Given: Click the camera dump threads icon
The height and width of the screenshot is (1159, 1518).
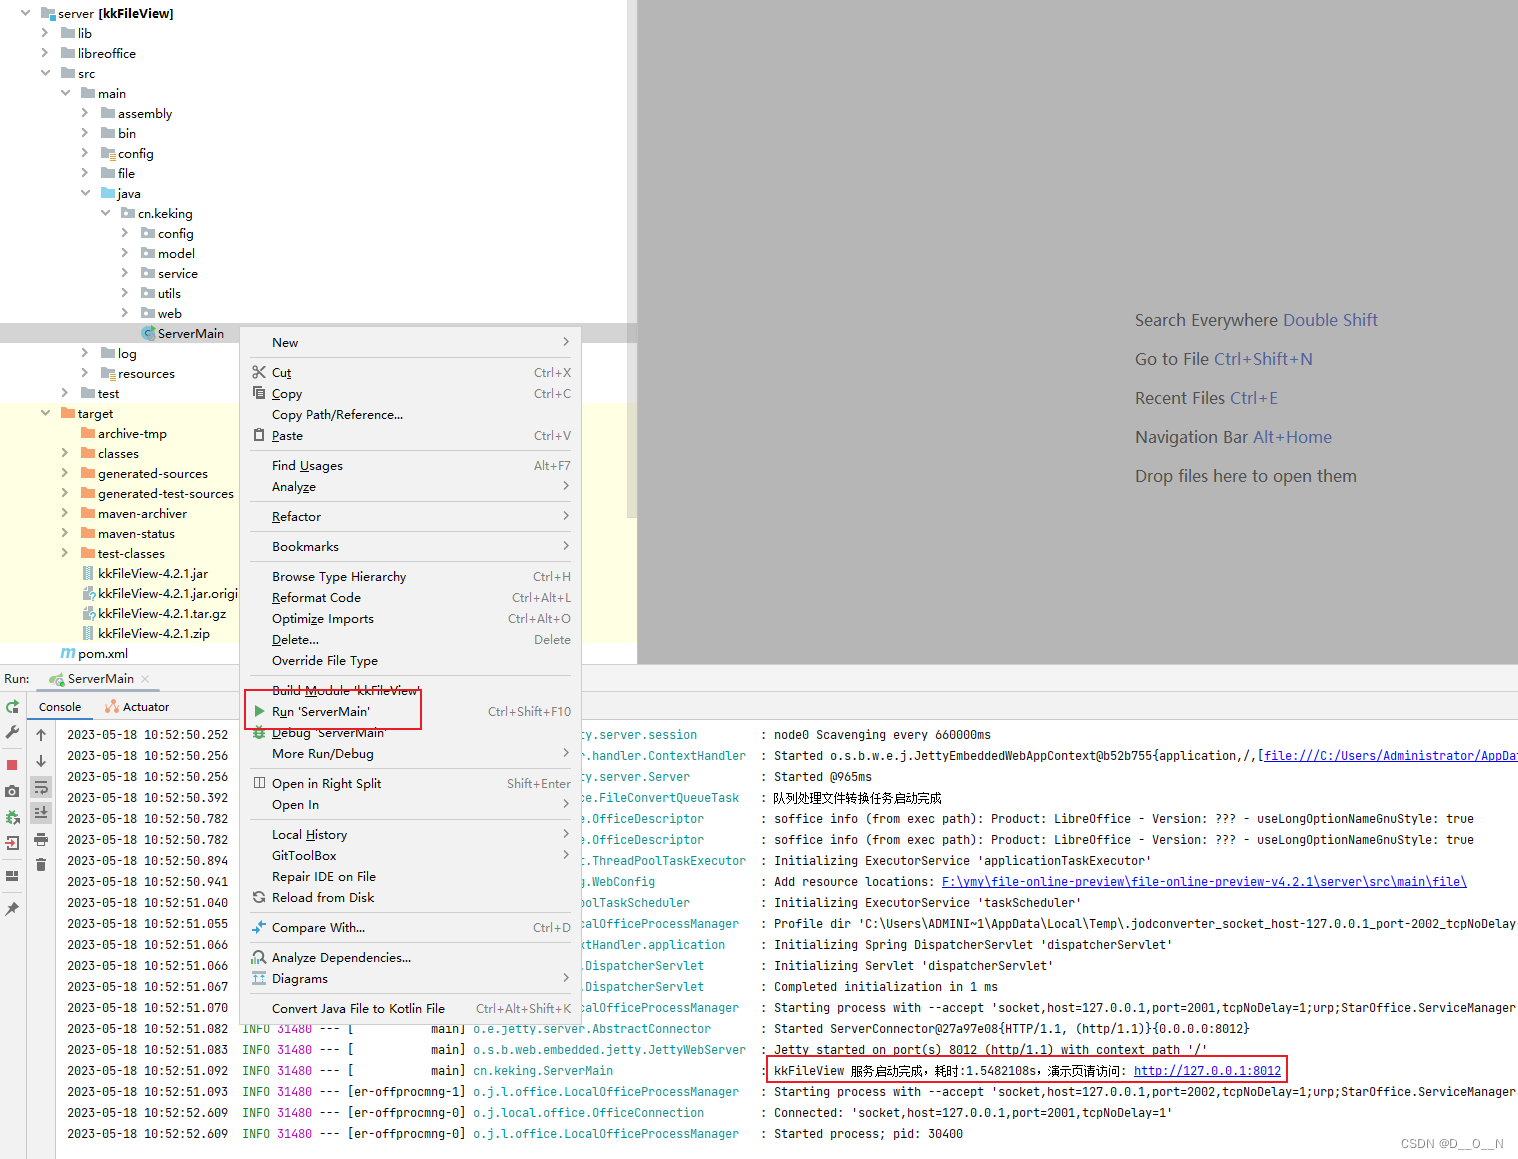Looking at the screenshot, I should pos(12,791).
